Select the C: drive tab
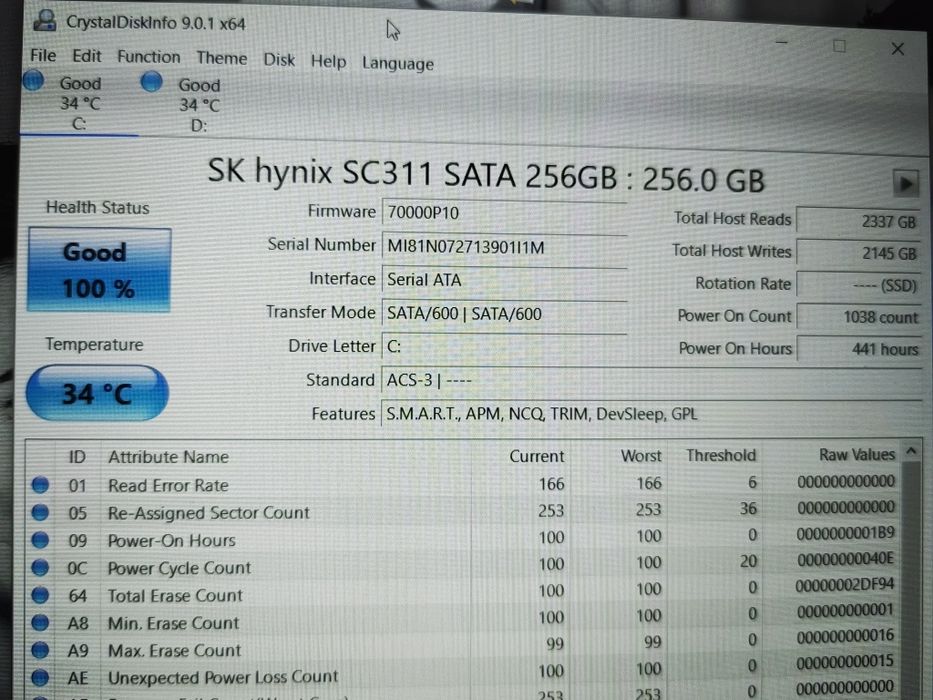This screenshot has height=700, width=933. point(79,104)
